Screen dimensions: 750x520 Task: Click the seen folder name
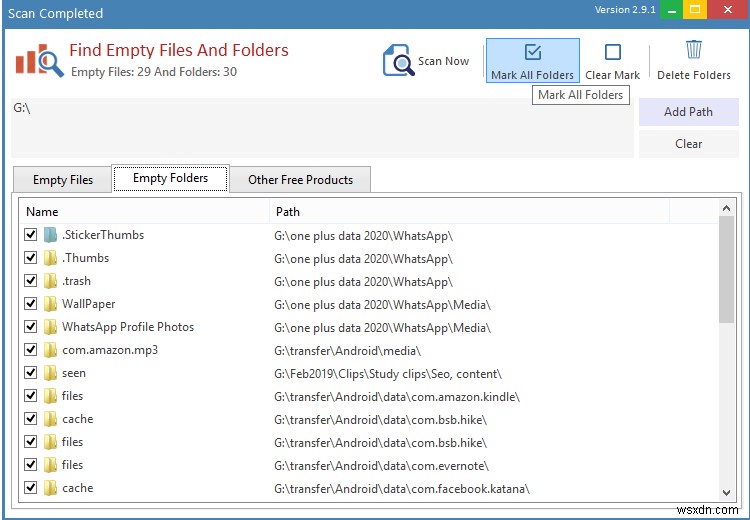[x=74, y=373]
